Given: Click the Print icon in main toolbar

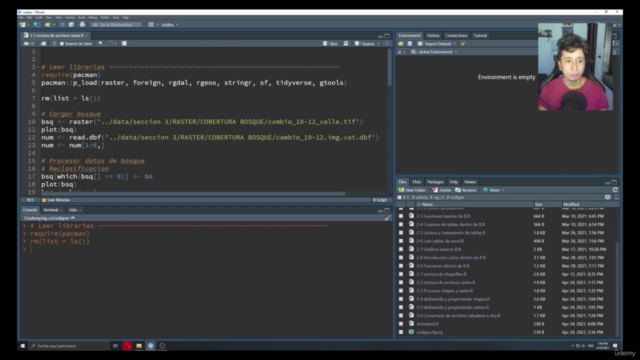Looking at the screenshot, I should click(82, 25).
